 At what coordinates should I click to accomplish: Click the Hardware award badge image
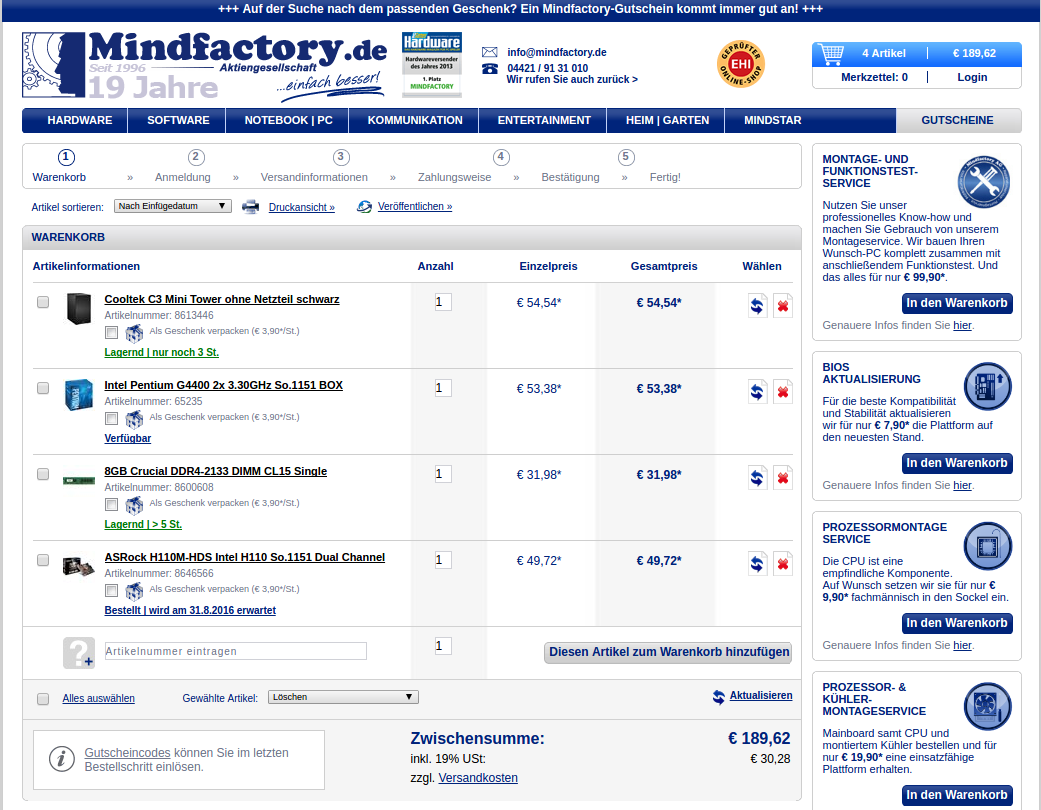pos(432,64)
